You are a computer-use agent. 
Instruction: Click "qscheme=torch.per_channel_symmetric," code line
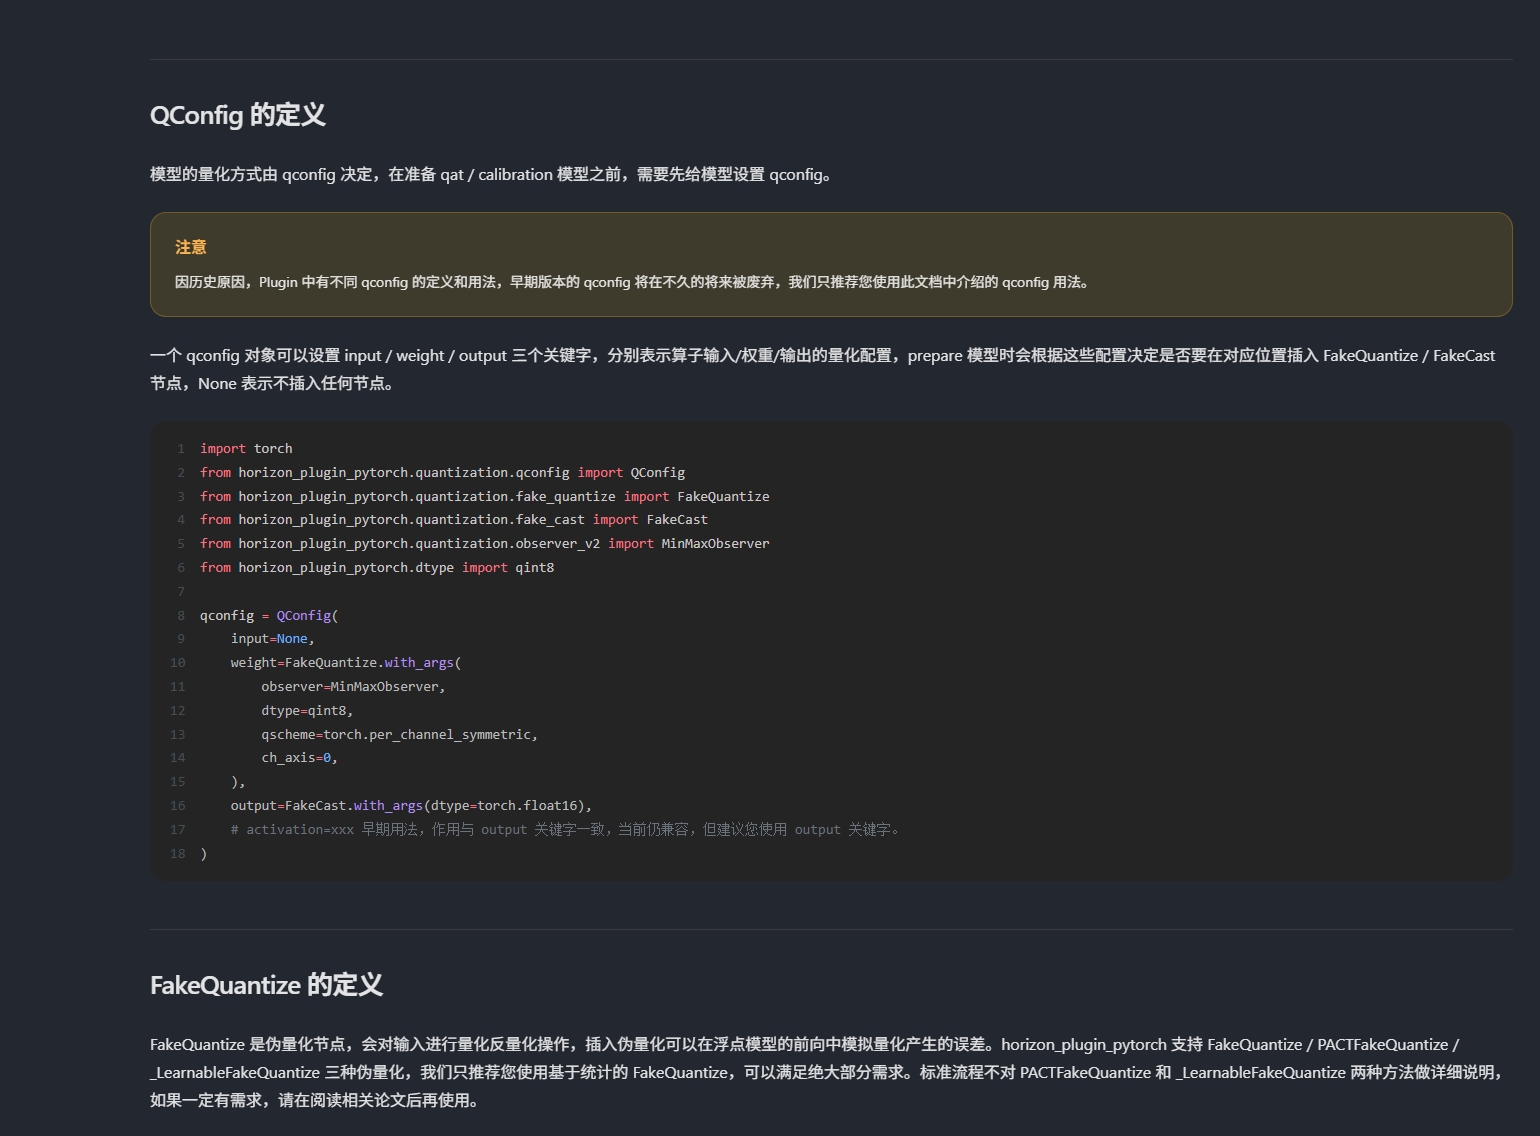(x=399, y=735)
